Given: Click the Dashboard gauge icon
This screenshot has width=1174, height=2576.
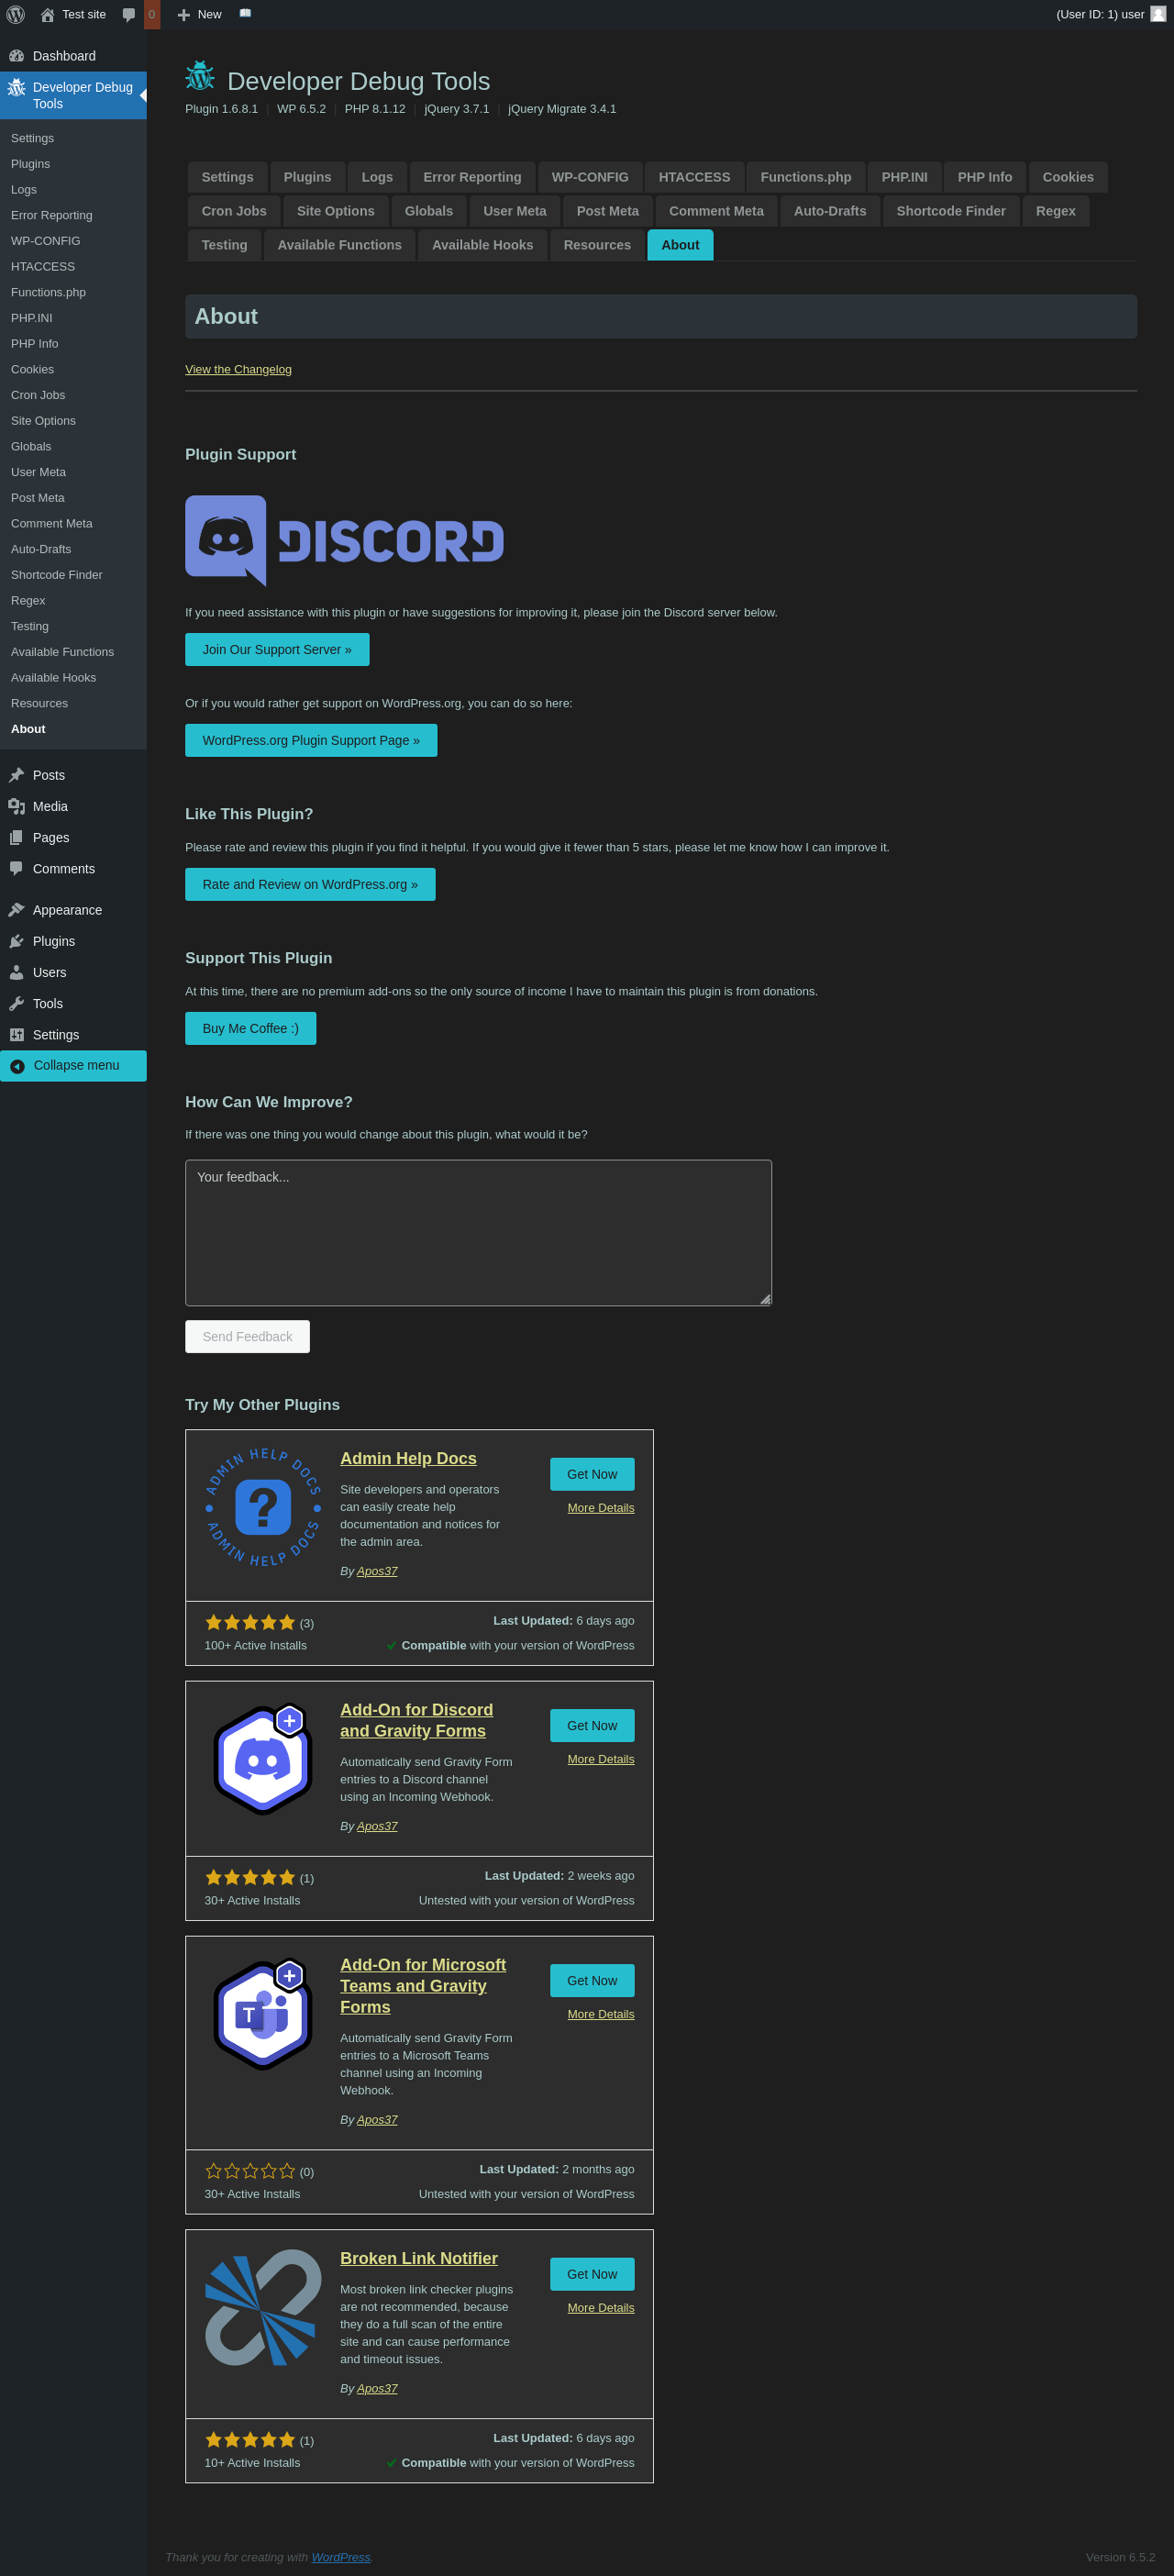Looking at the screenshot, I should point(16,56).
